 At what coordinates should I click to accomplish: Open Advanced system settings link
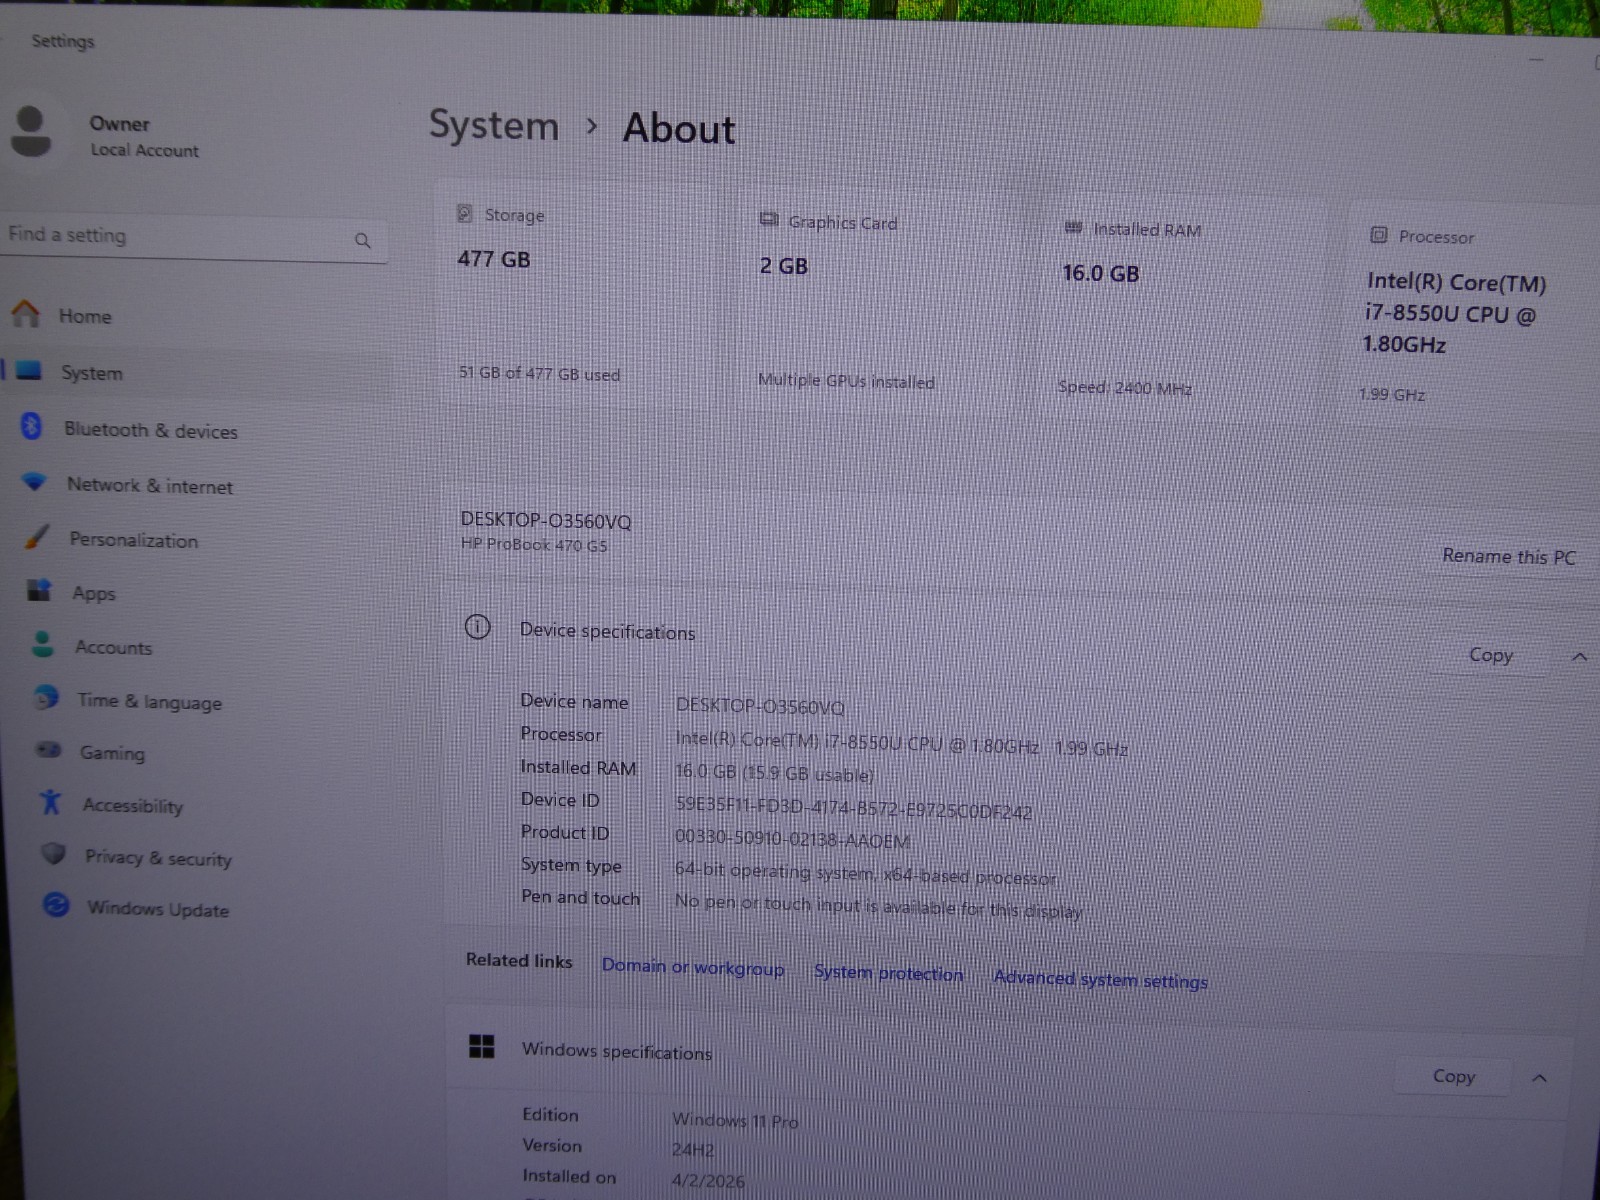pyautogui.click(x=1100, y=979)
